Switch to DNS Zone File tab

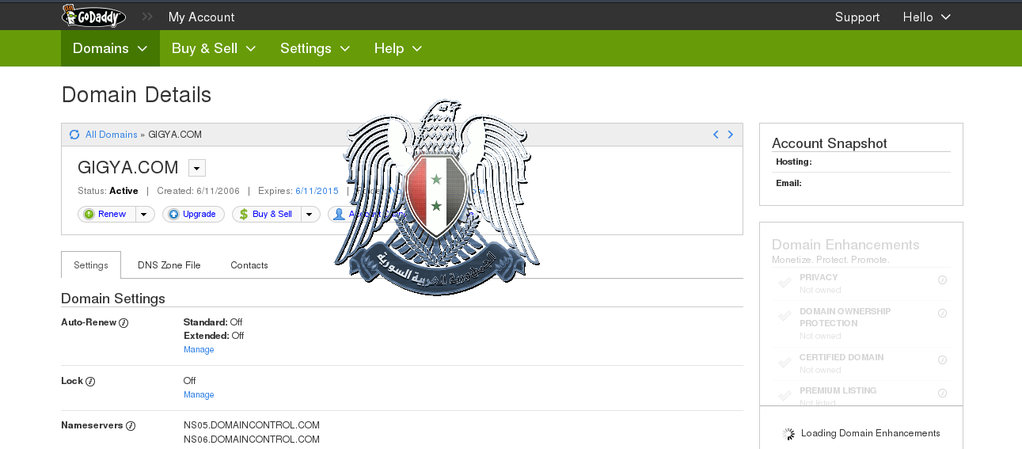tap(169, 265)
